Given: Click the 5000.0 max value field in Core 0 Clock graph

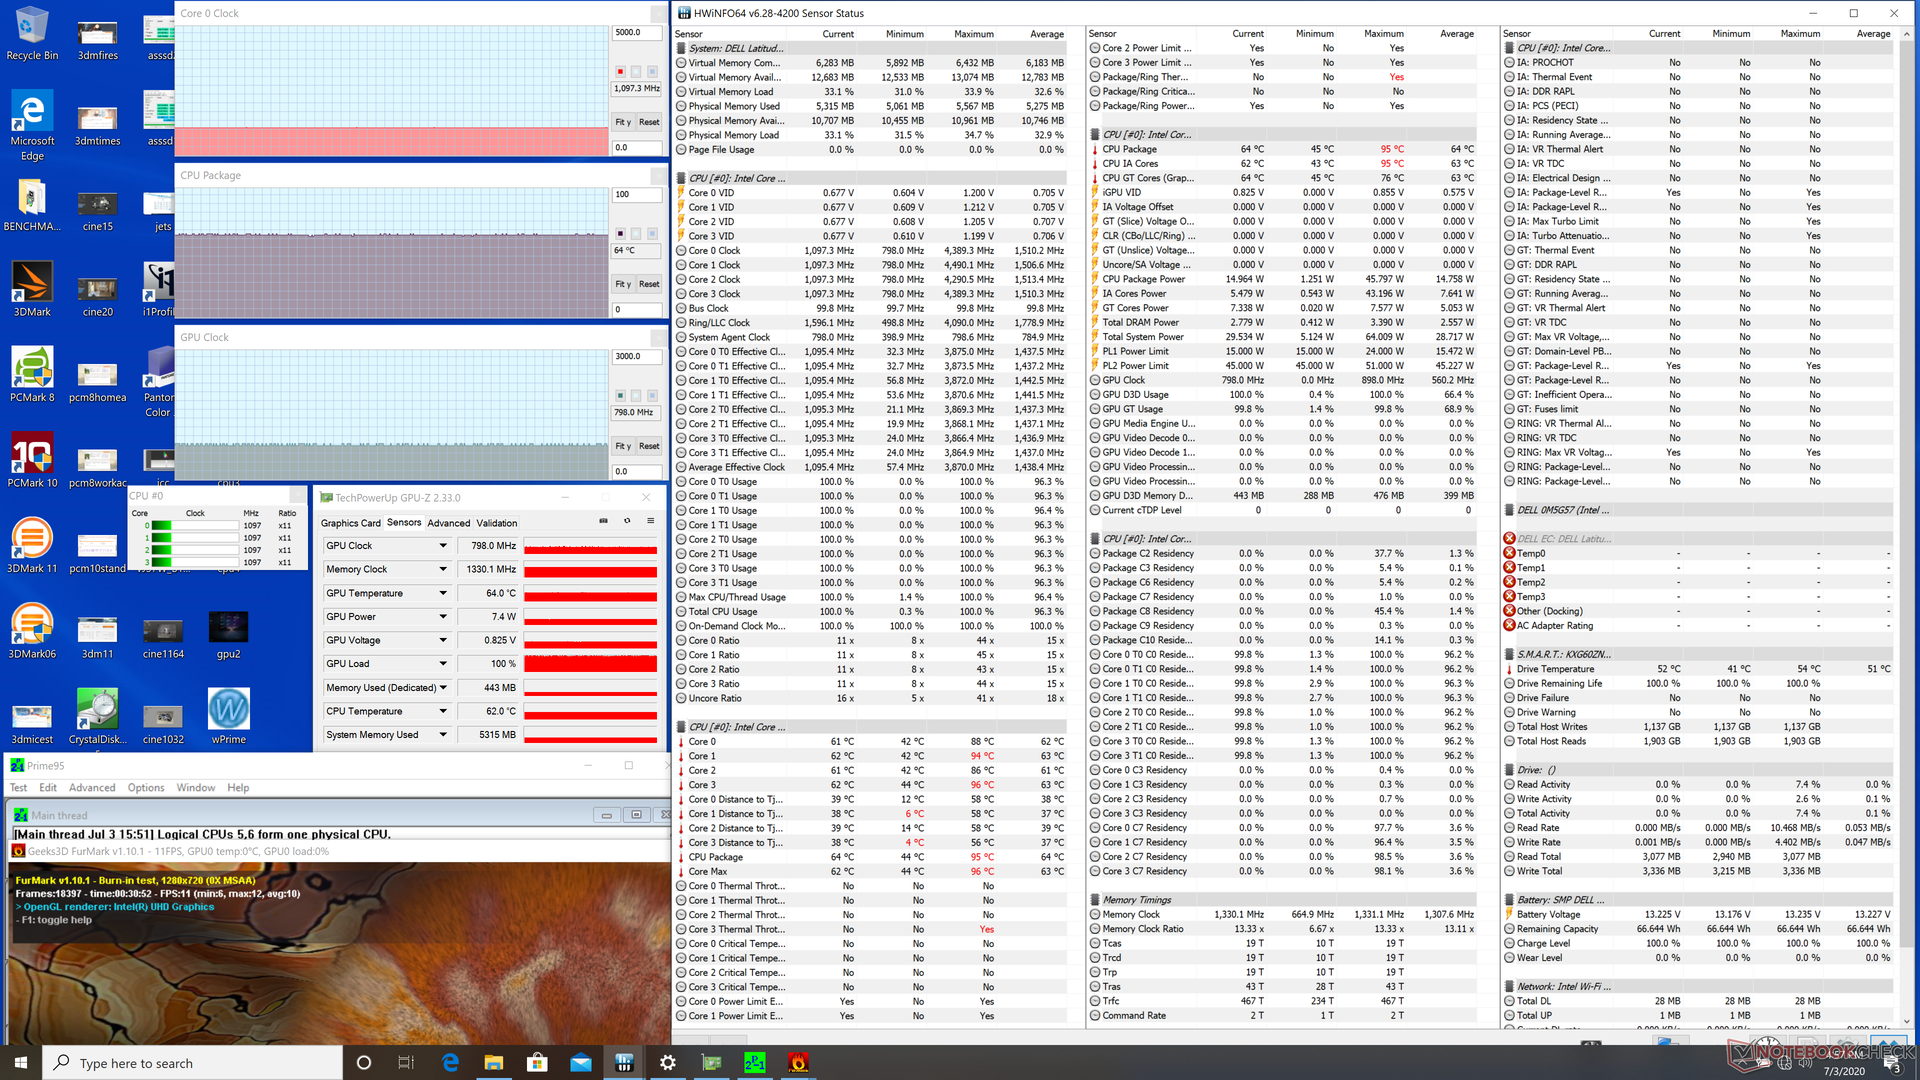Looking at the screenshot, I should pos(637,33).
